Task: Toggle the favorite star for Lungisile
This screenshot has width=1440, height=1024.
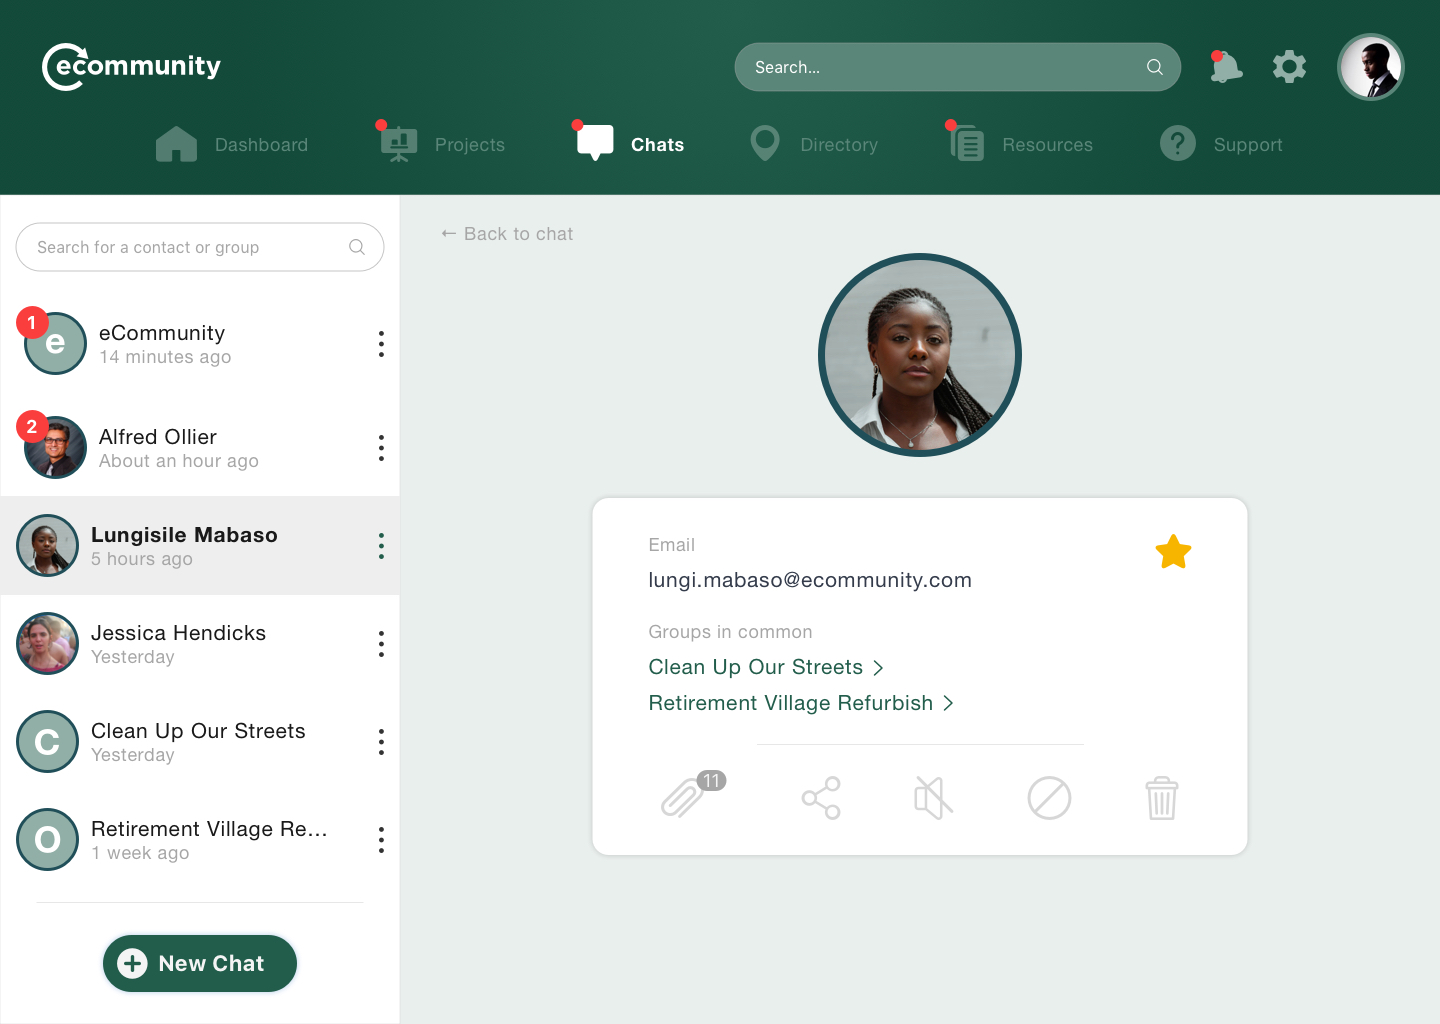Action: coord(1173,551)
